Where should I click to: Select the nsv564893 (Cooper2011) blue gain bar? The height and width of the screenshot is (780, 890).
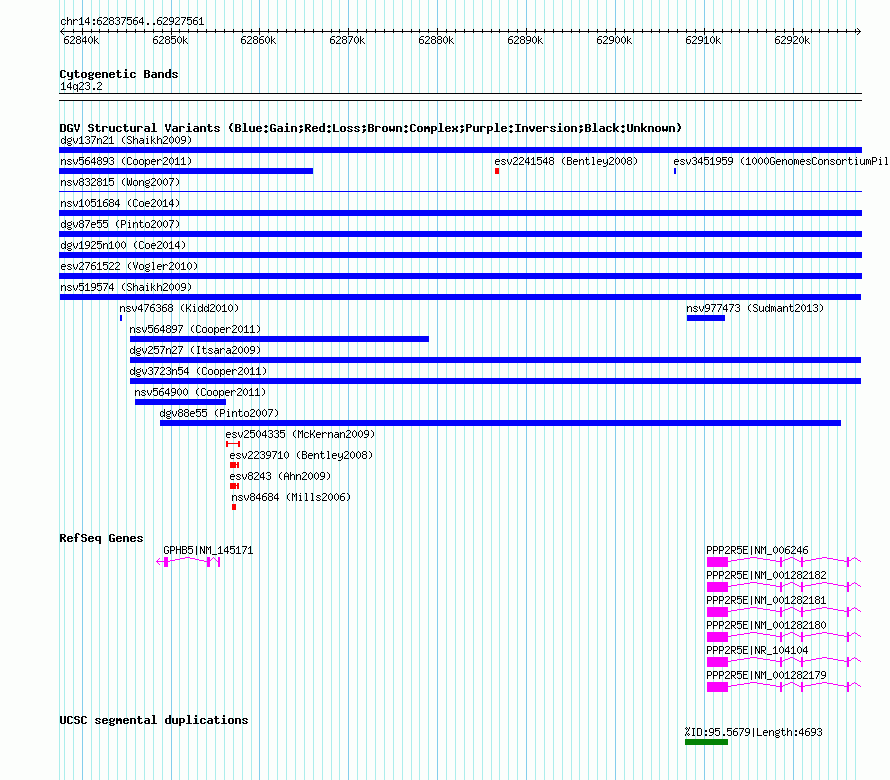coord(186,171)
